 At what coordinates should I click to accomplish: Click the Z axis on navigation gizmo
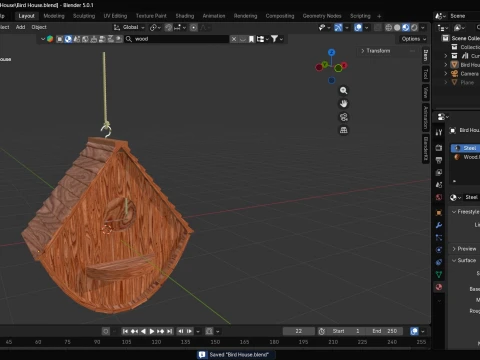(x=331, y=52)
